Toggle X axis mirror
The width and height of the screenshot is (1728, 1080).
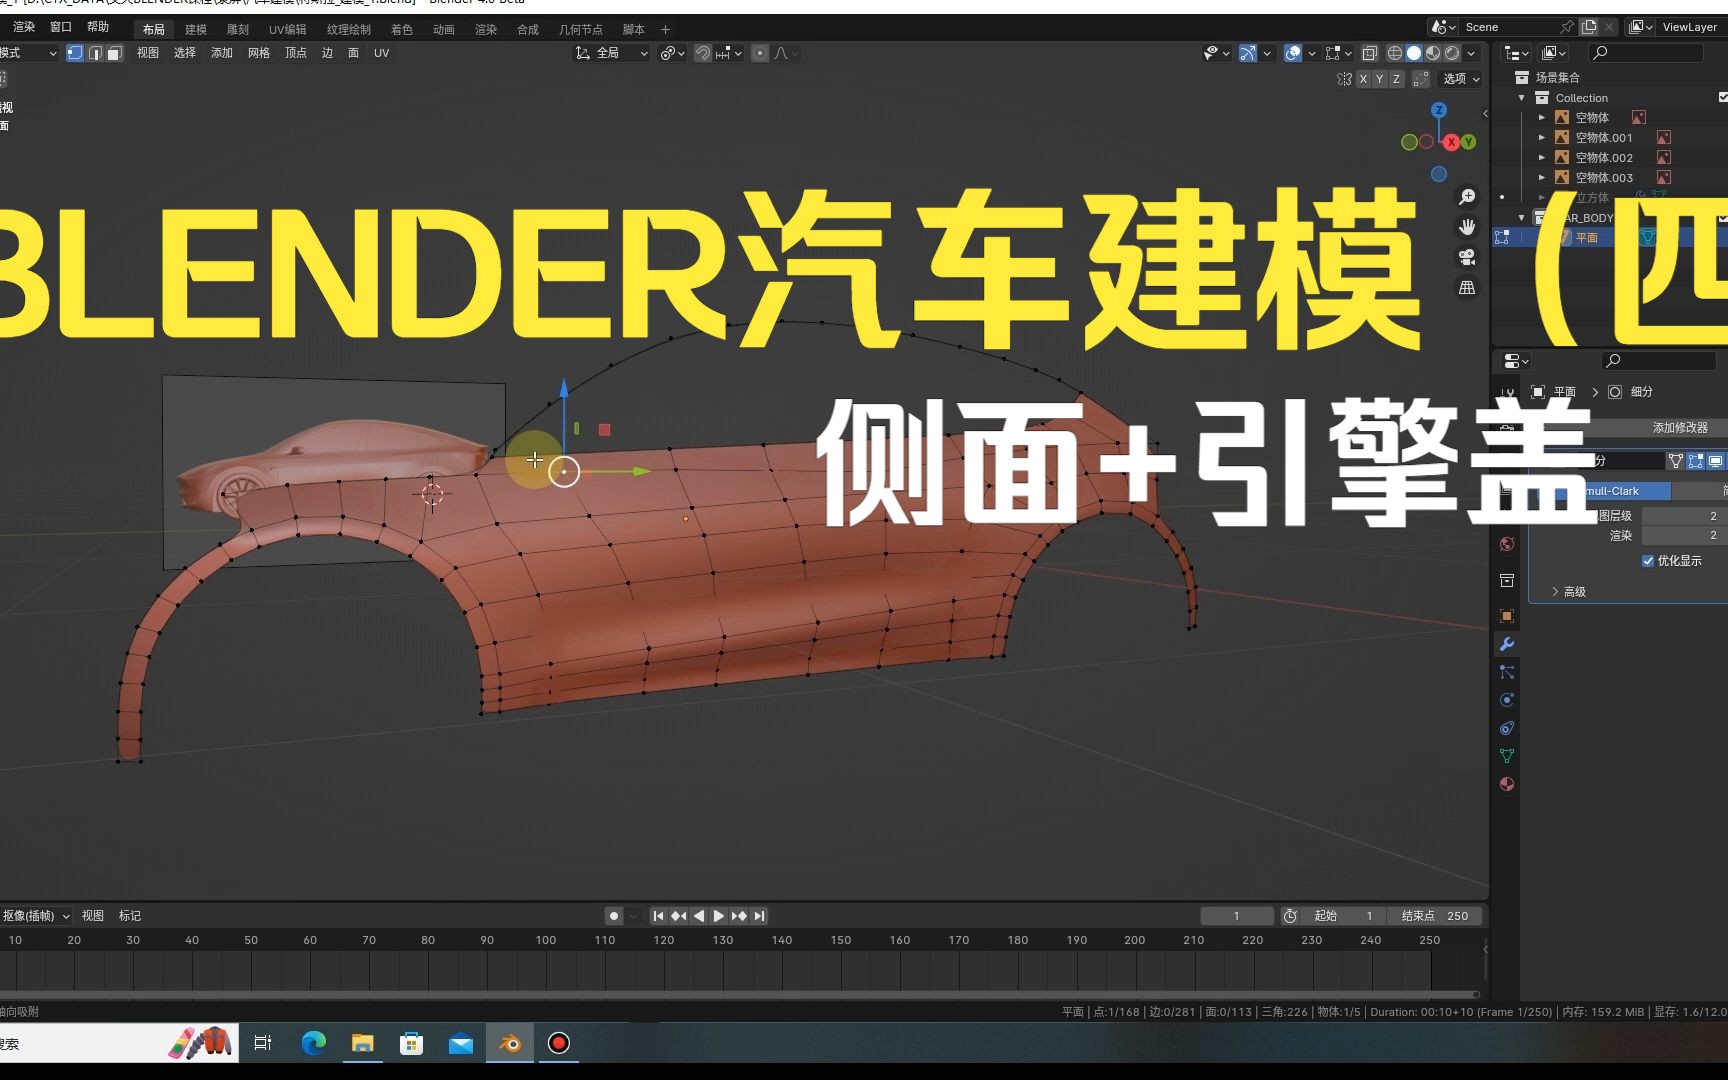1363,79
